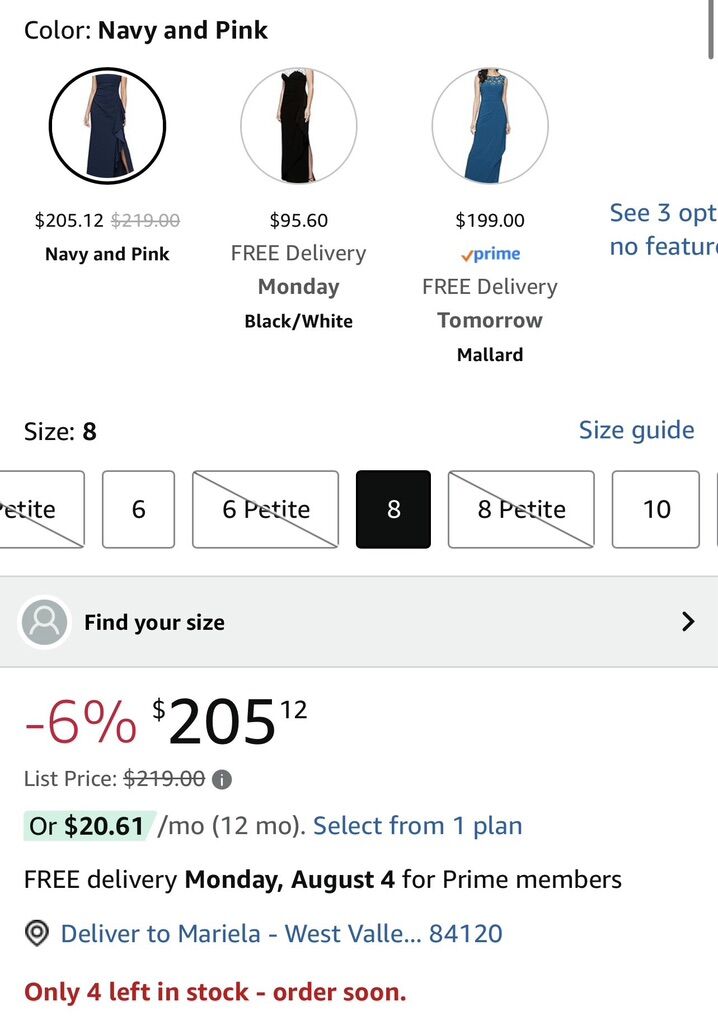Click the Prime badge under $199.00
718x1020 pixels.
click(x=490, y=254)
